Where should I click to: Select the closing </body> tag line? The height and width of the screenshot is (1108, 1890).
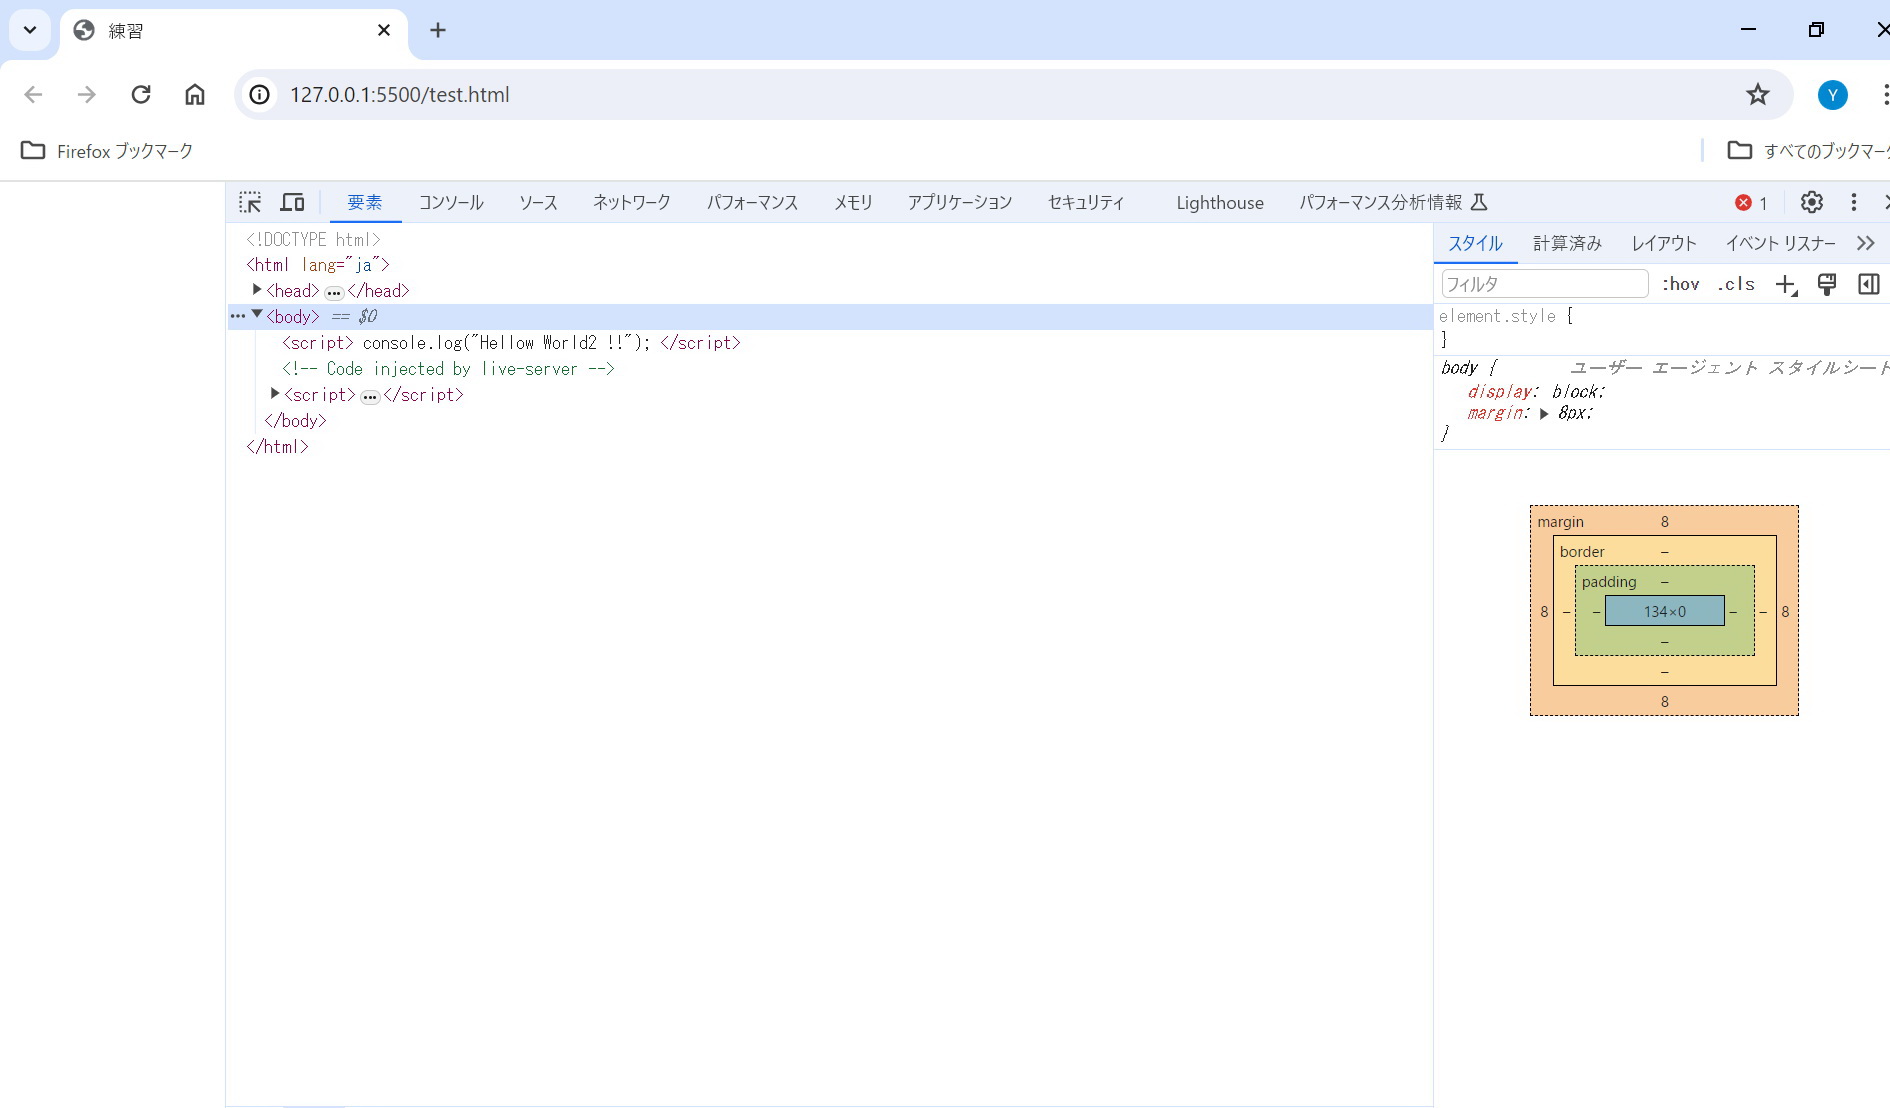pos(295,421)
